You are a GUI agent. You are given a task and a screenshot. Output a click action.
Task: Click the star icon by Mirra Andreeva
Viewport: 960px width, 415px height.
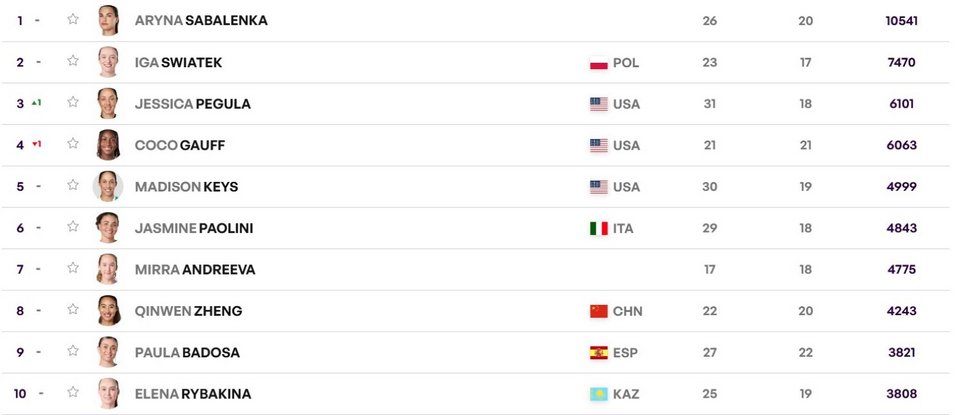(x=73, y=269)
